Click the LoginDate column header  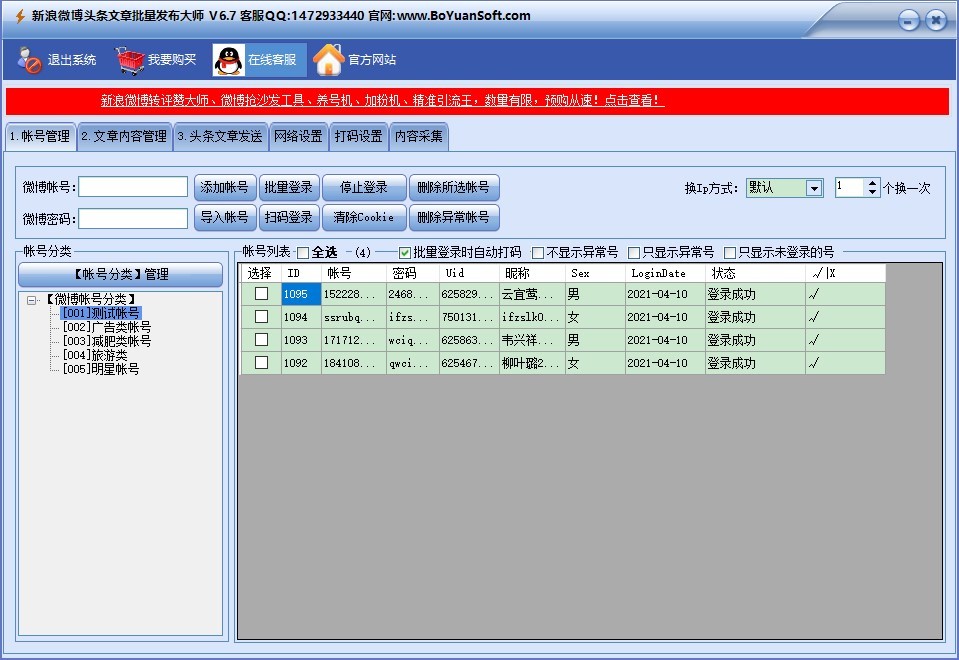pos(665,273)
